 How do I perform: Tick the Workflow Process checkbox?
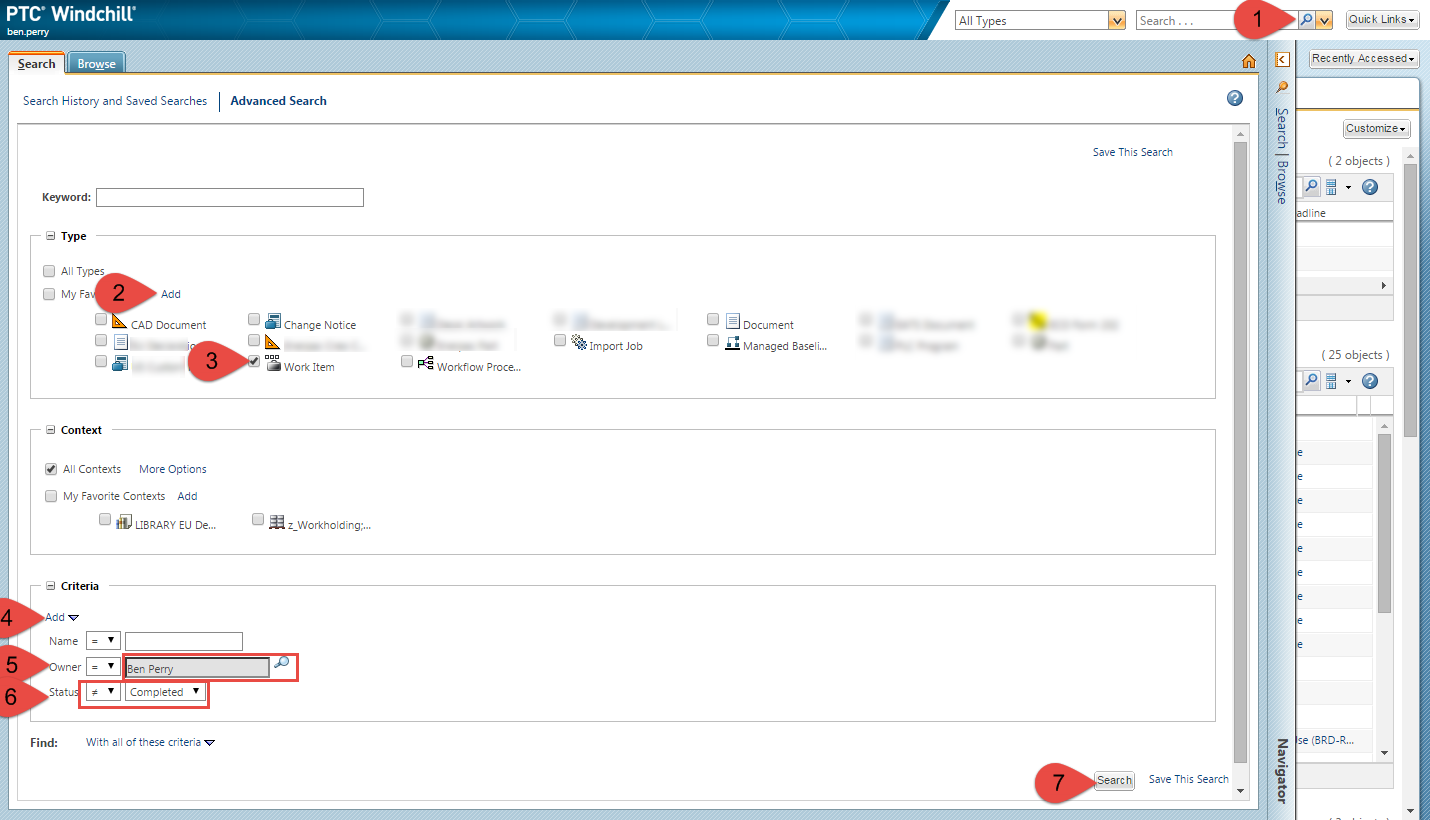click(x=407, y=361)
